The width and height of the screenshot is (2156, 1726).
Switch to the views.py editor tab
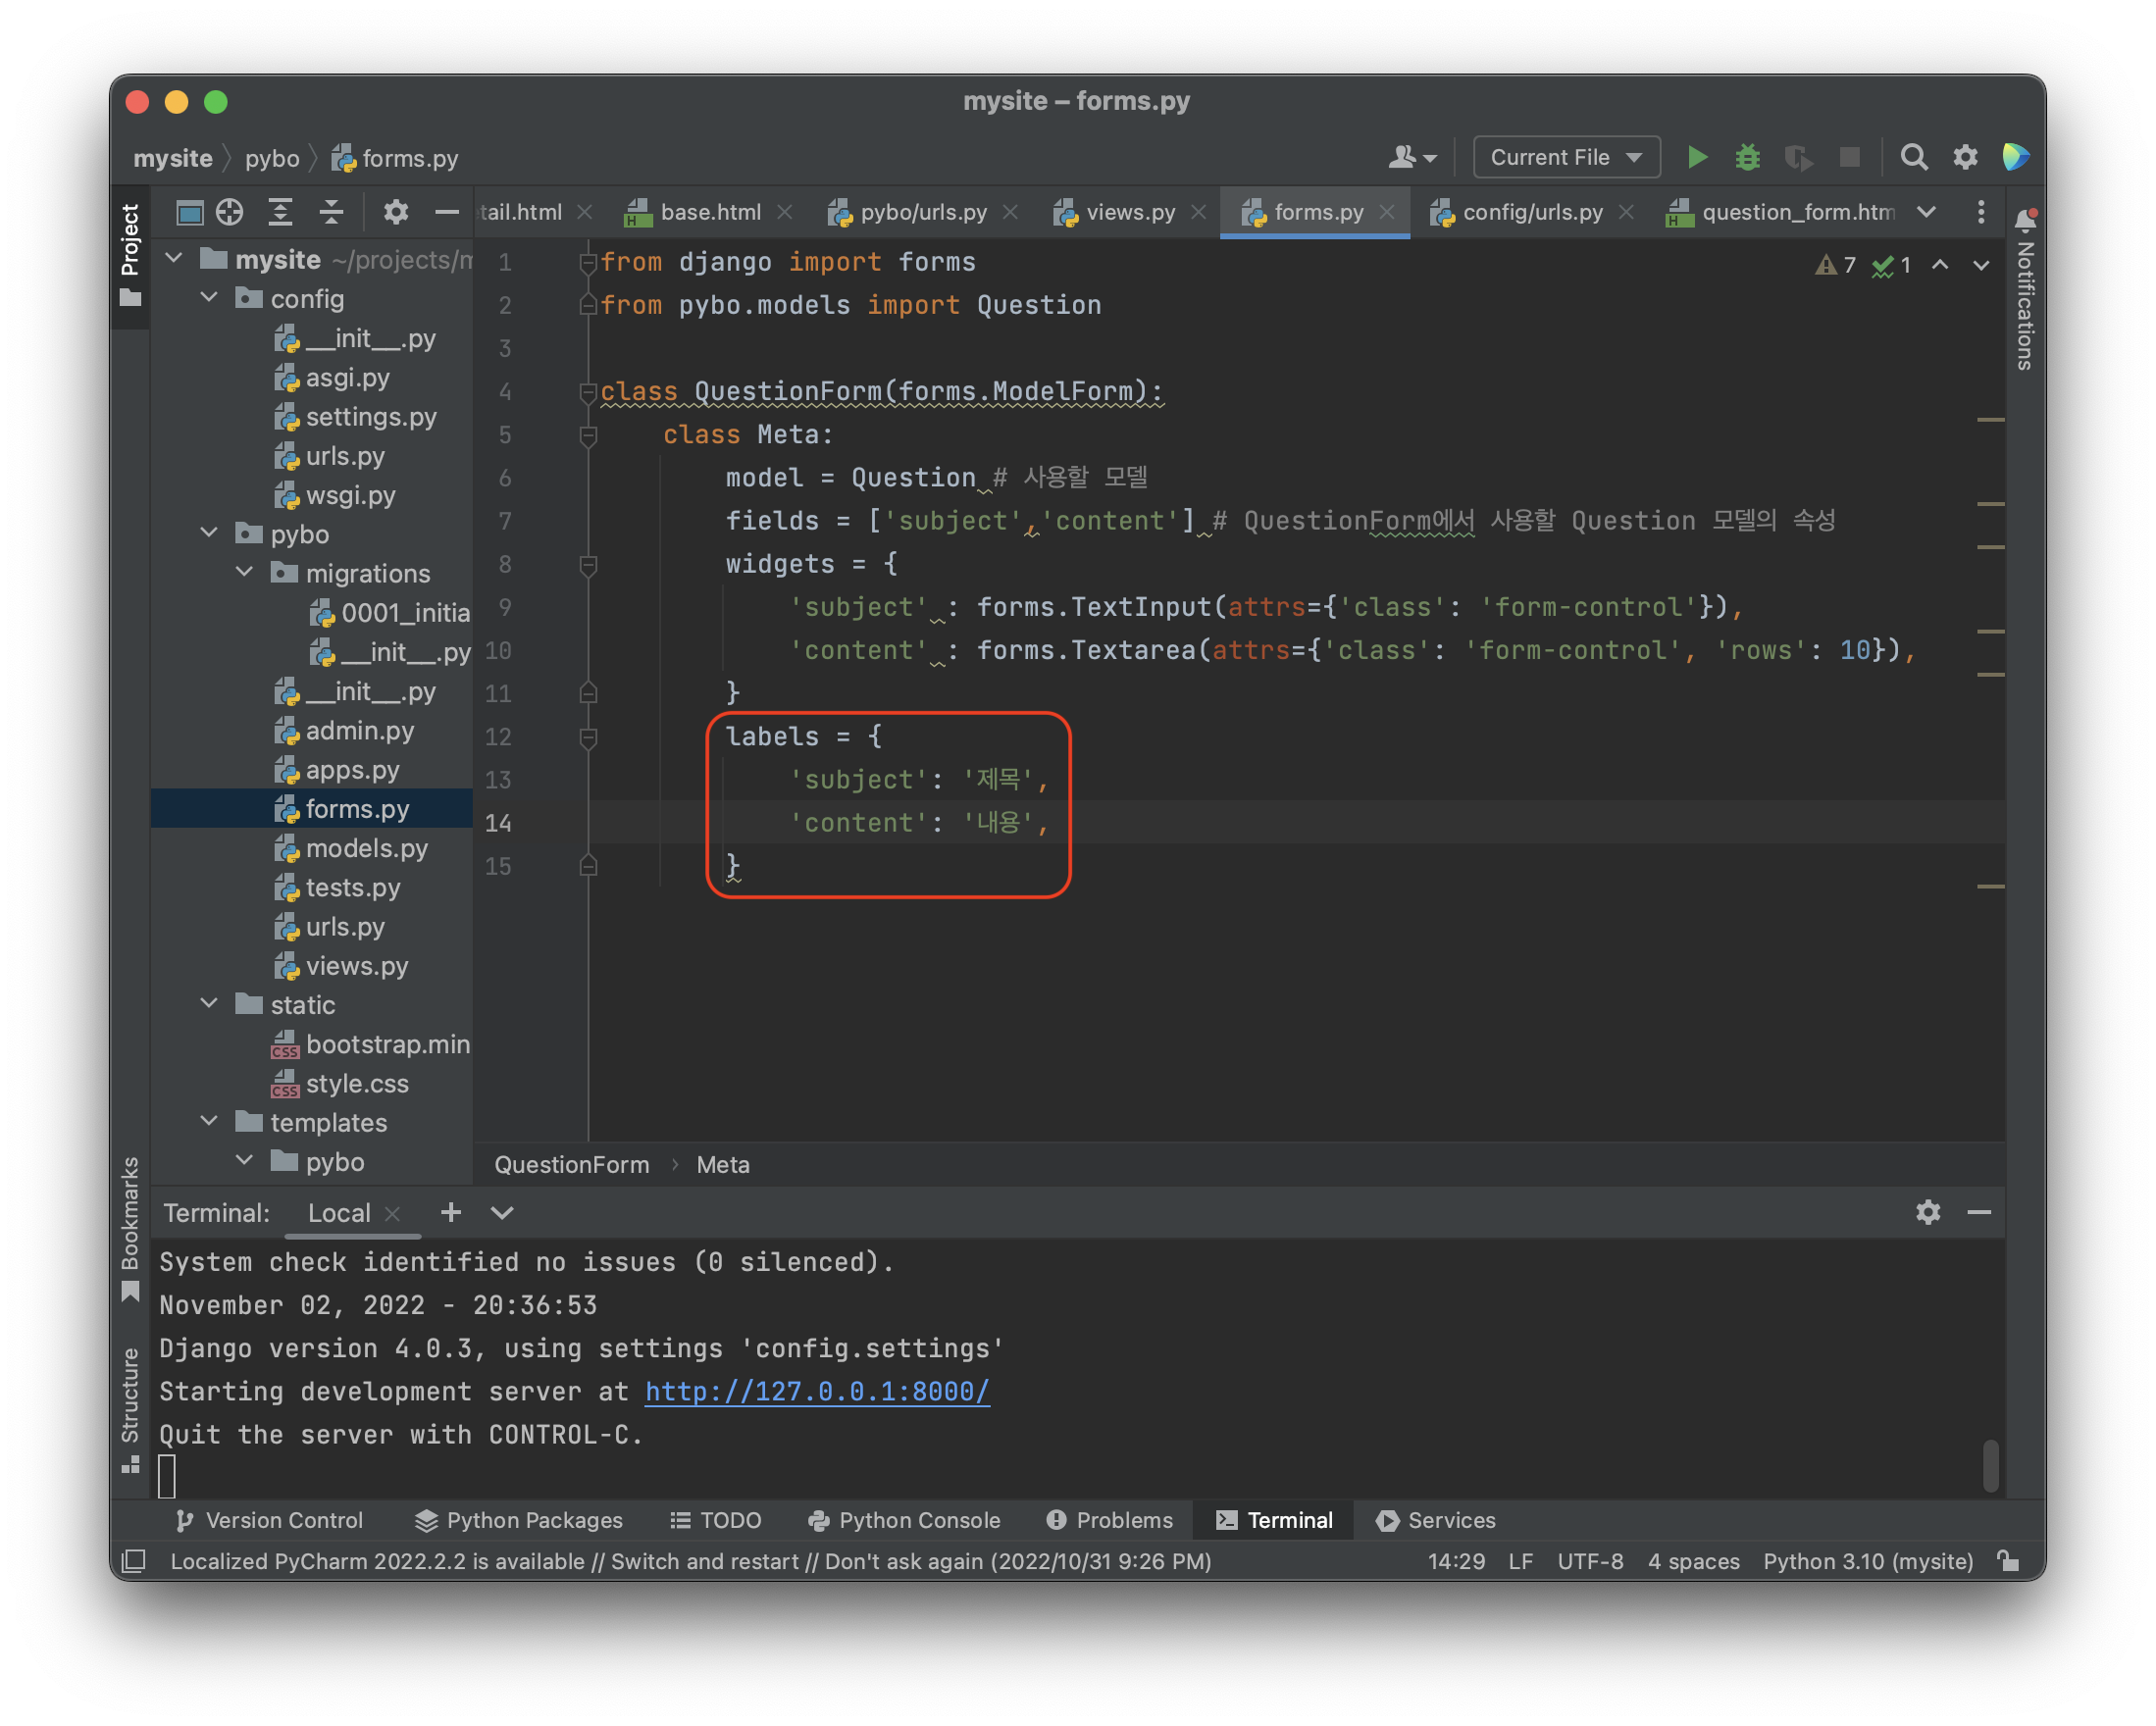pyautogui.click(x=1129, y=212)
